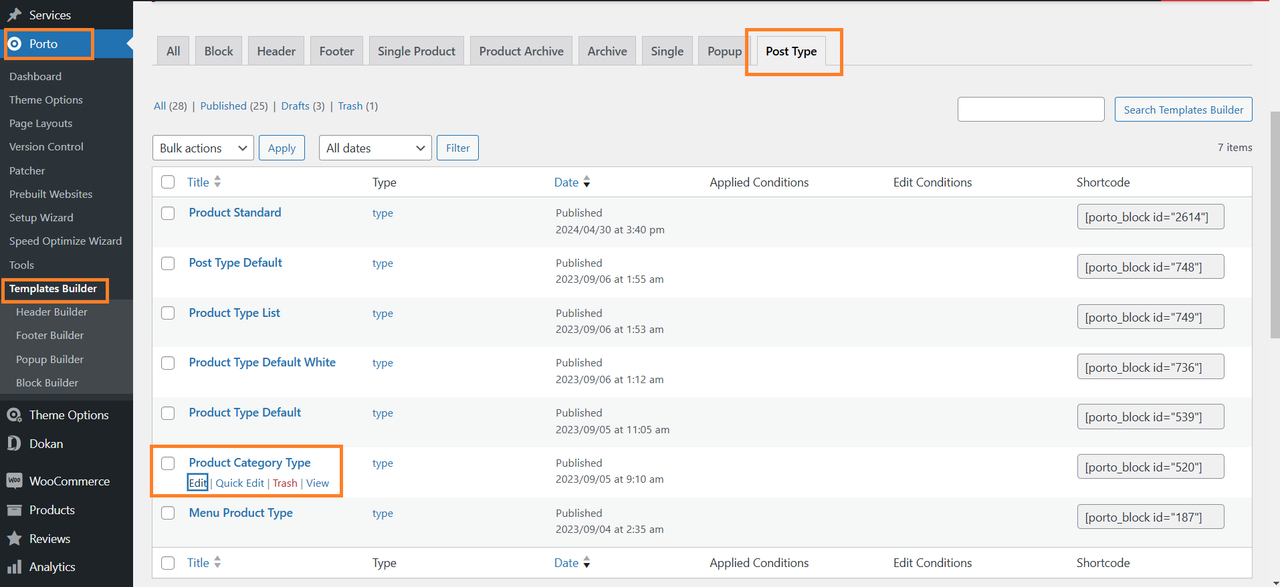Open Speed Optimize Wizard menu item
Screen dimensions: 1280x587
(x=66, y=241)
